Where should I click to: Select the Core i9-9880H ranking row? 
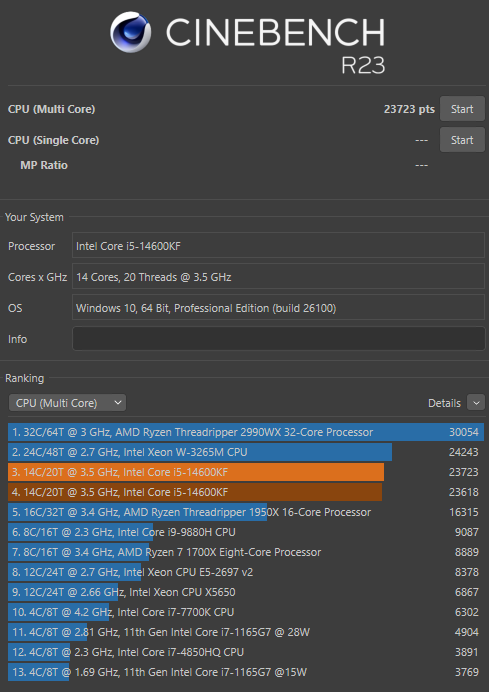tap(246, 532)
